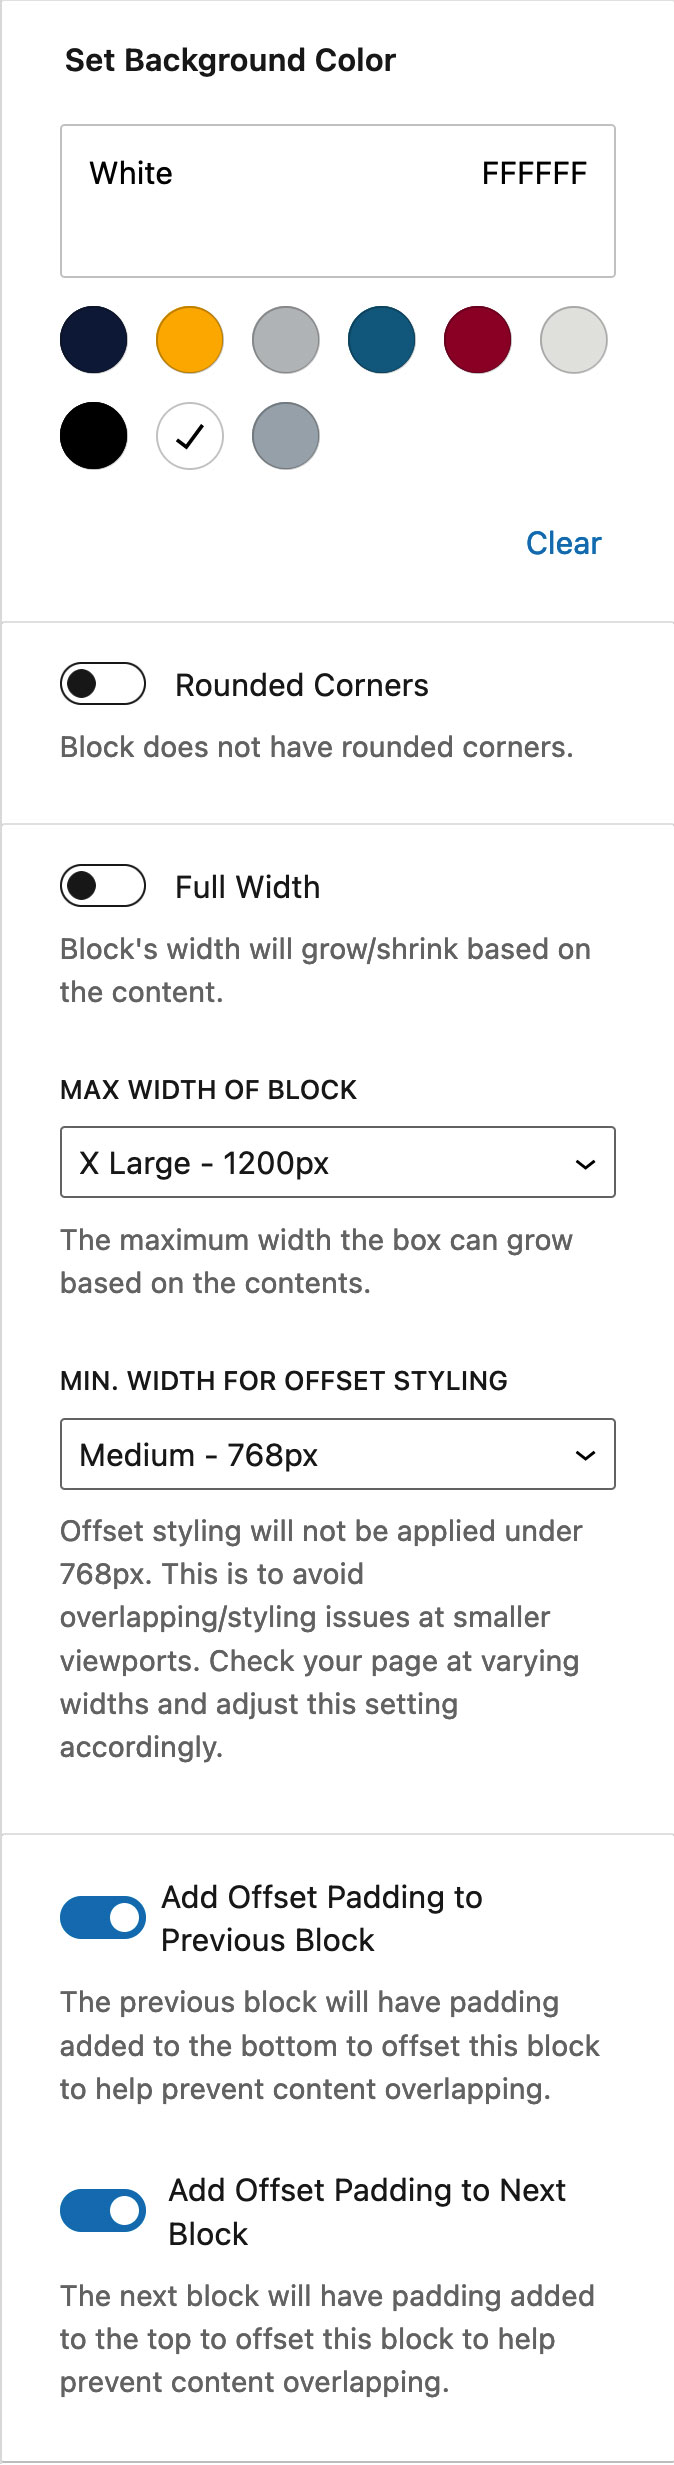Image resolution: width=674 pixels, height=2465 pixels.
Task: Select the teal blue background swatch
Action: click(x=381, y=340)
